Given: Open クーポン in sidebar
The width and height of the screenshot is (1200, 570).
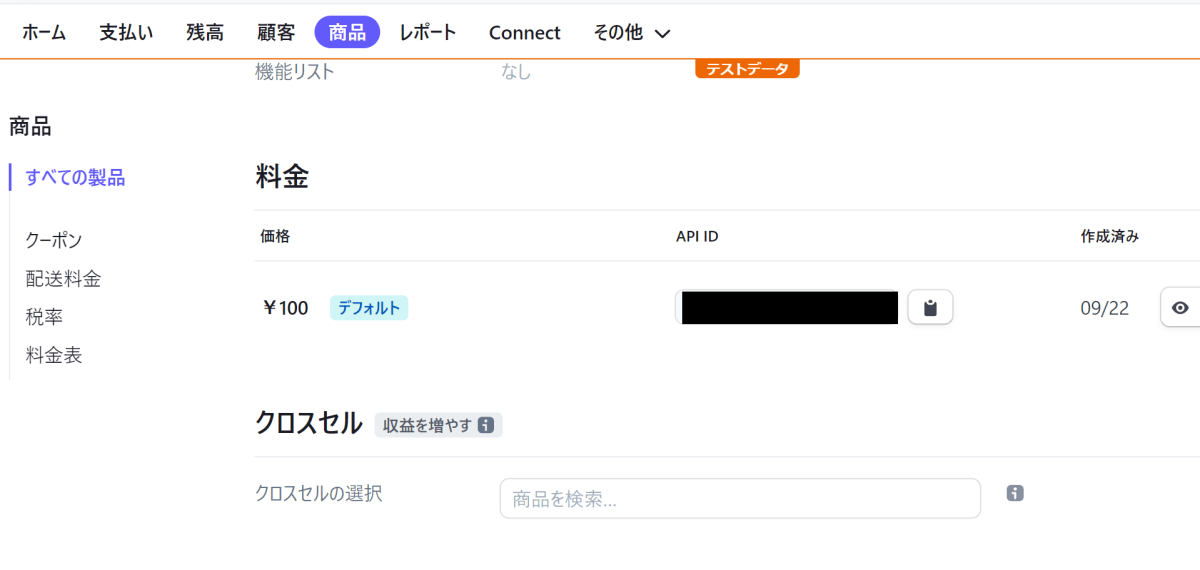Looking at the screenshot, I should 54,240.
